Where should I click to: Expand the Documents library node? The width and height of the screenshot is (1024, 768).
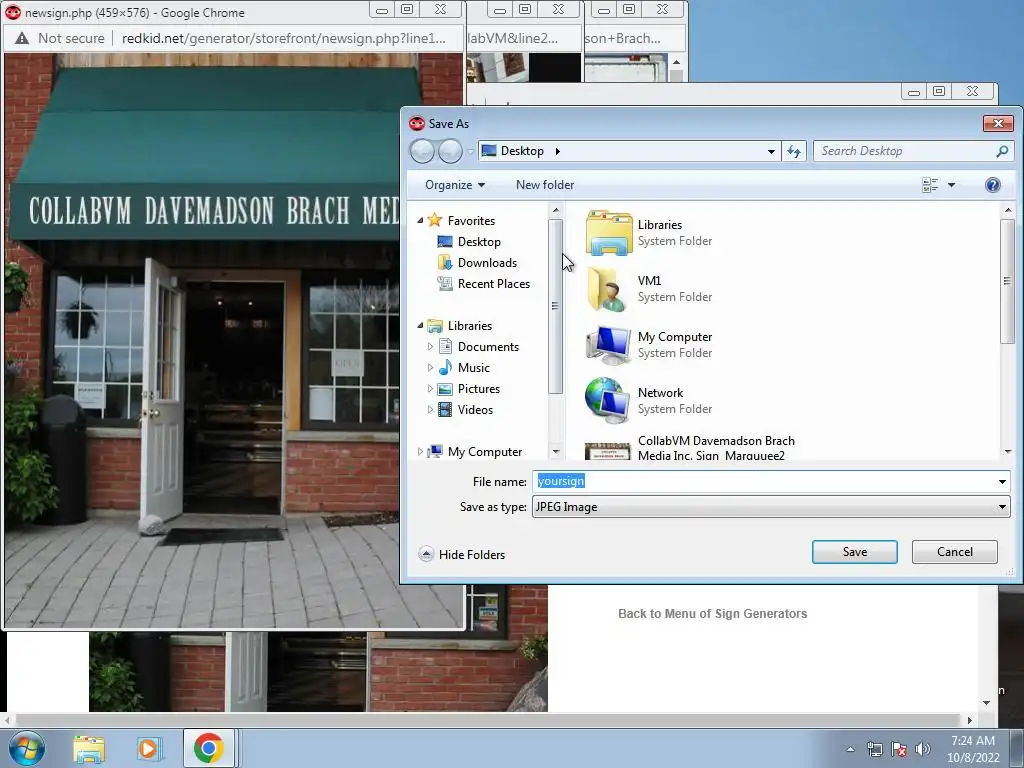pos(430,347)
